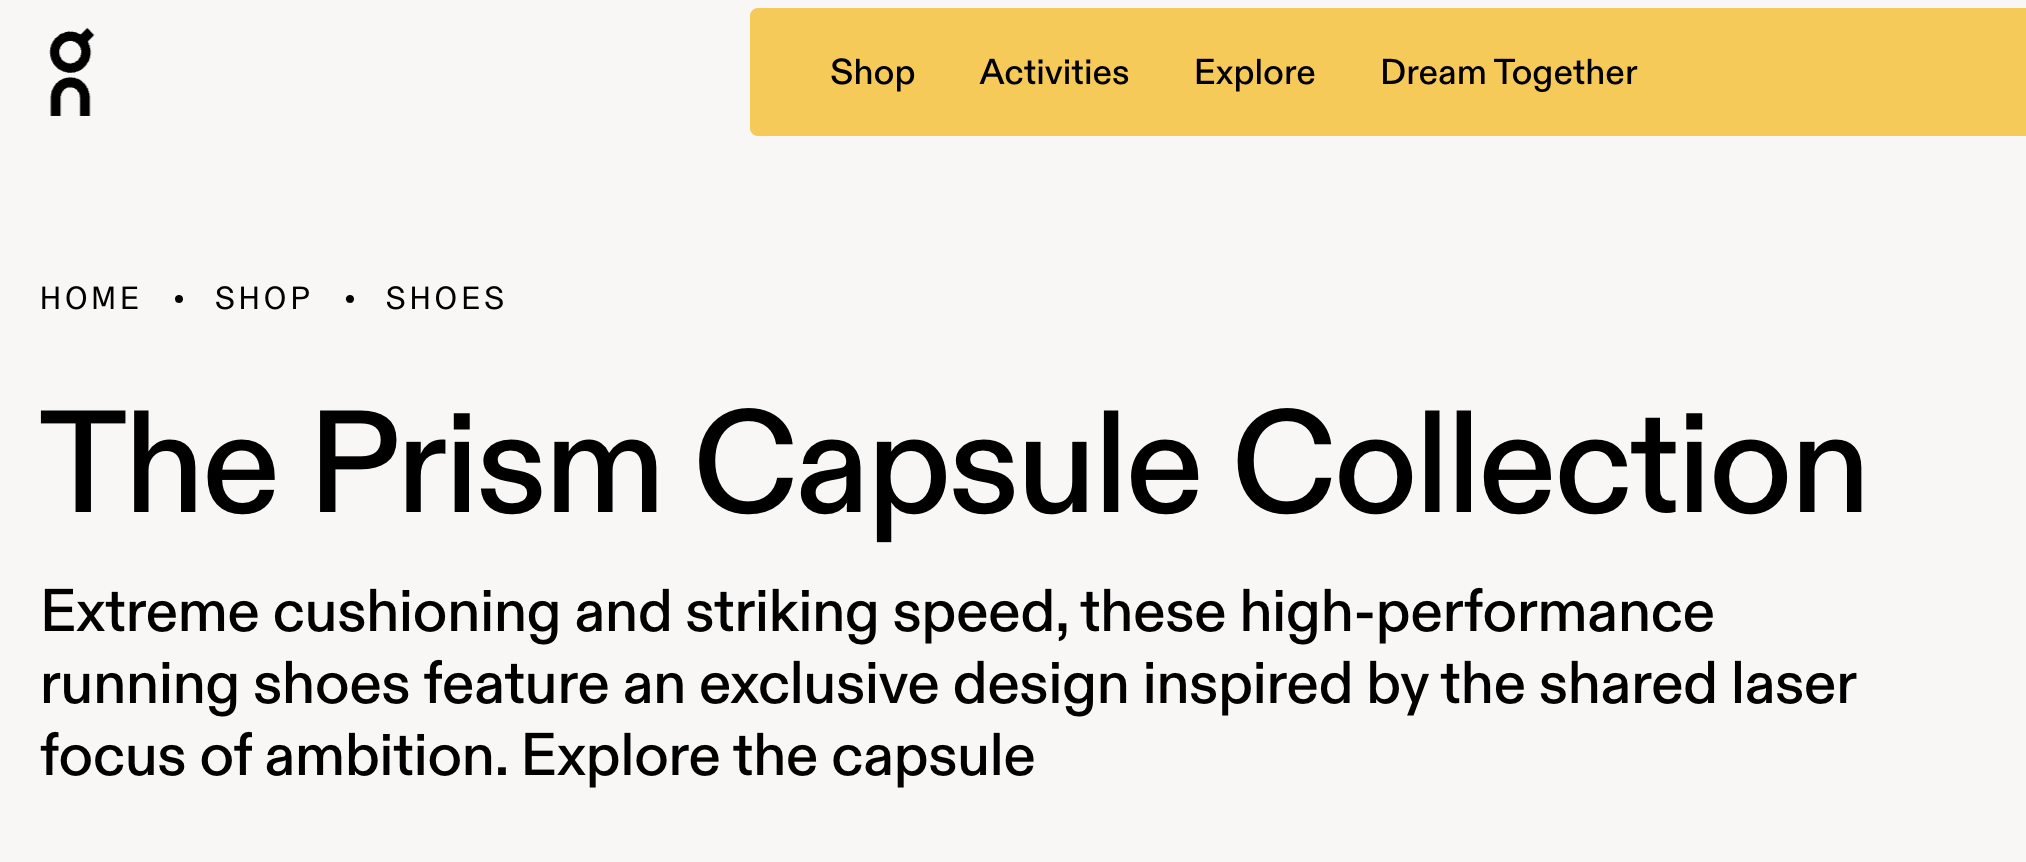Viewport: 2026px width, 862px height.
Task: Select the "Explore the capsule" text
Action: point(778,756)
